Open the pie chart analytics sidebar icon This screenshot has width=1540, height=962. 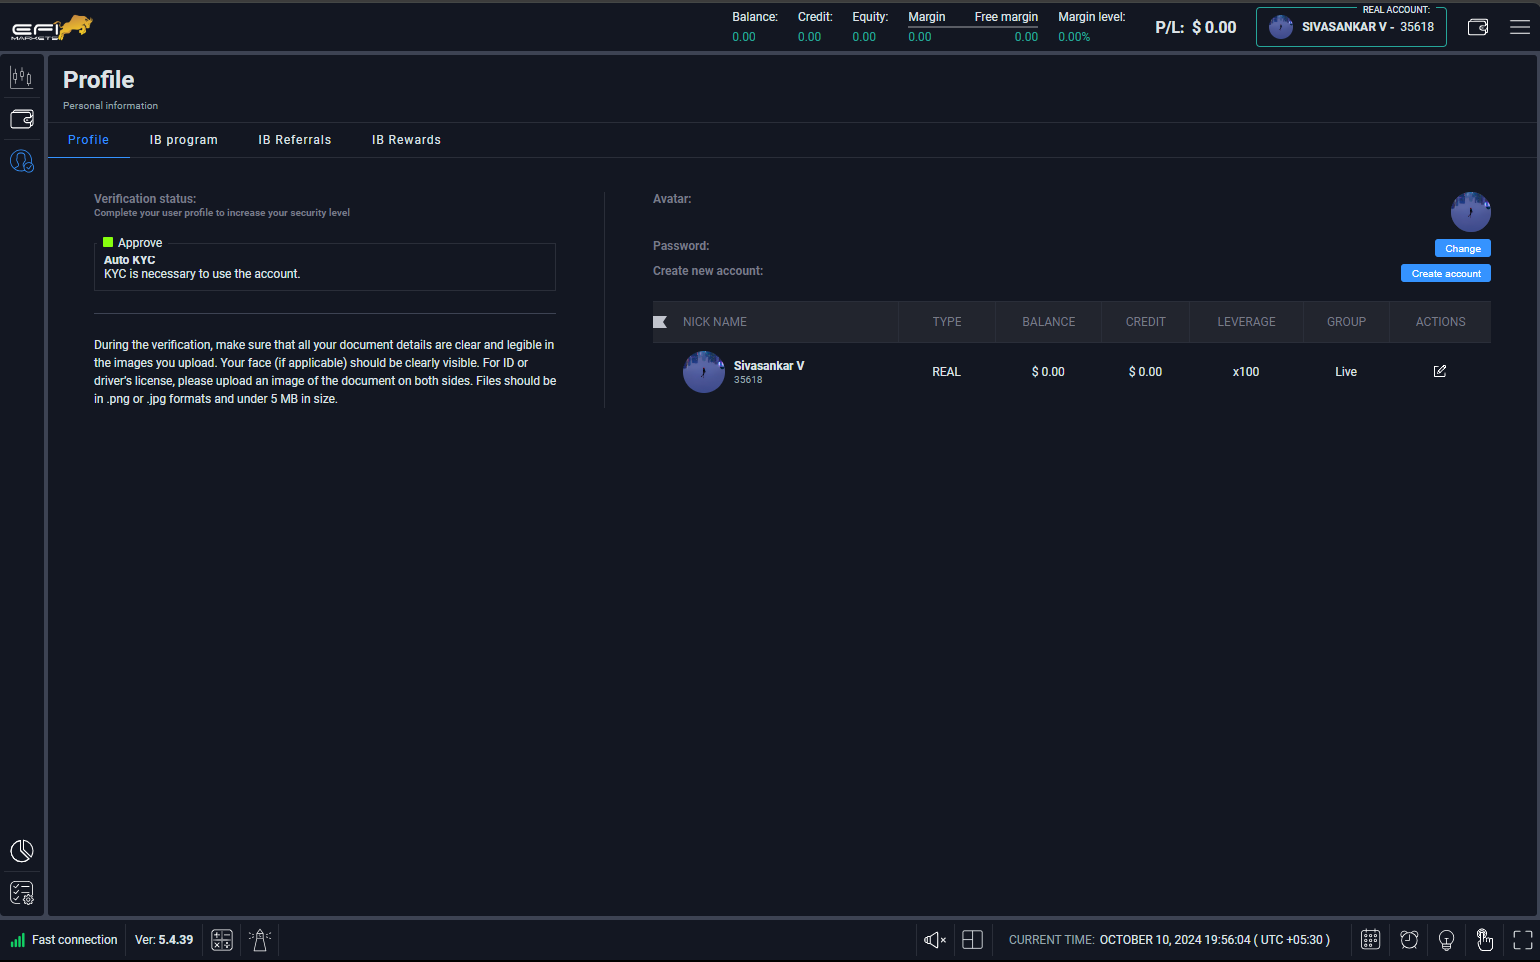(x=22, y=851)
